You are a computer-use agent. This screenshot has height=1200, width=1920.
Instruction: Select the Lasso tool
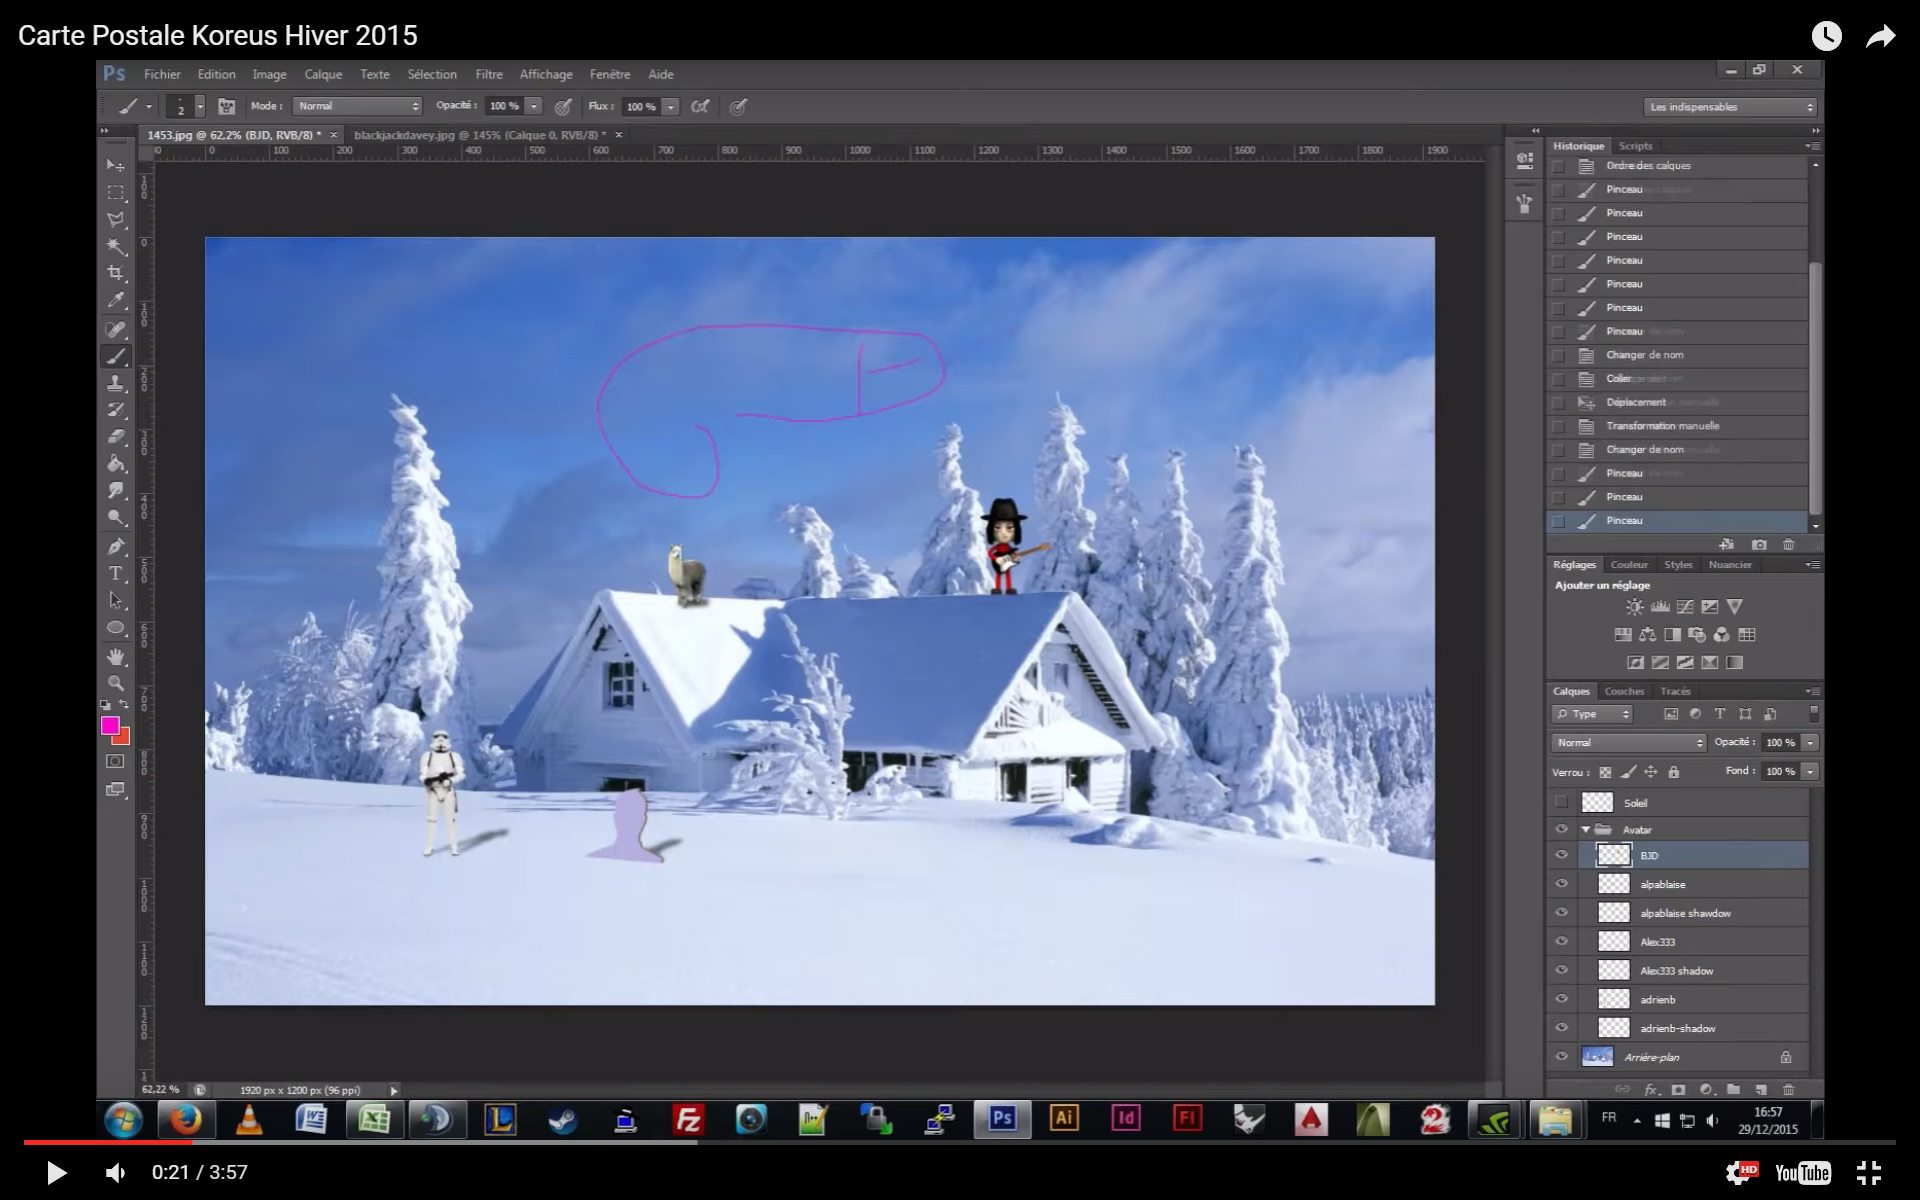116,219
